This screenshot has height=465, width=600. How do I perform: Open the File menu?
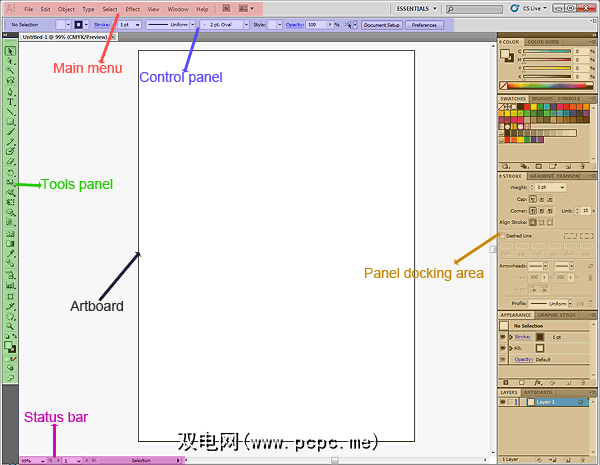point(28,9)
